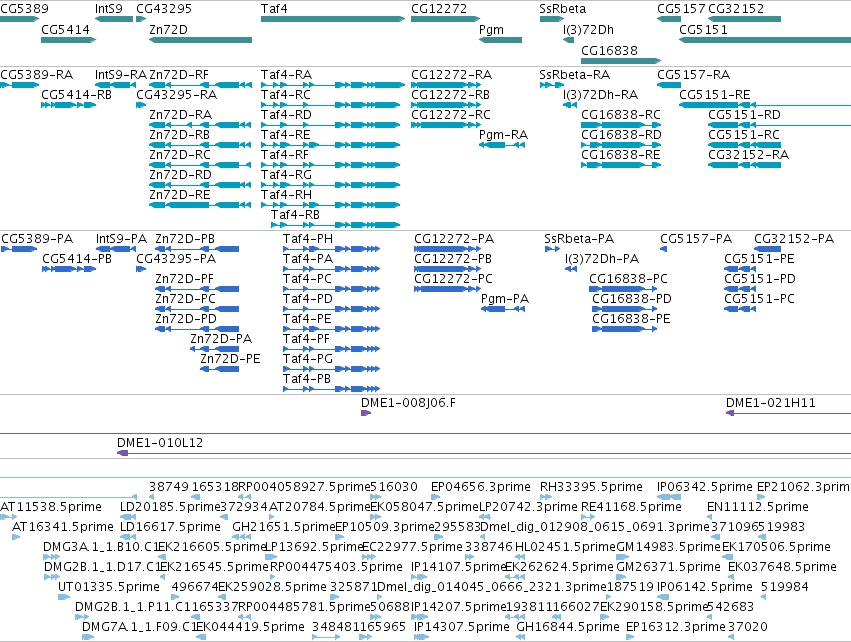Click the EN11112.5prime EST label
Viewport: 851px width, 642px height.
758,507
